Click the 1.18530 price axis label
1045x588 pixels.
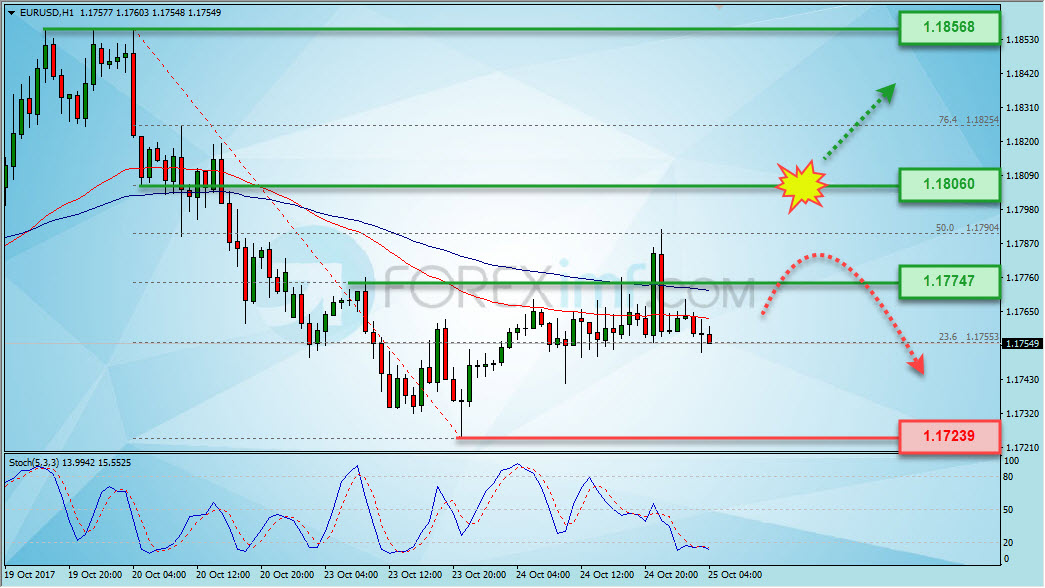click(1022, 40)
